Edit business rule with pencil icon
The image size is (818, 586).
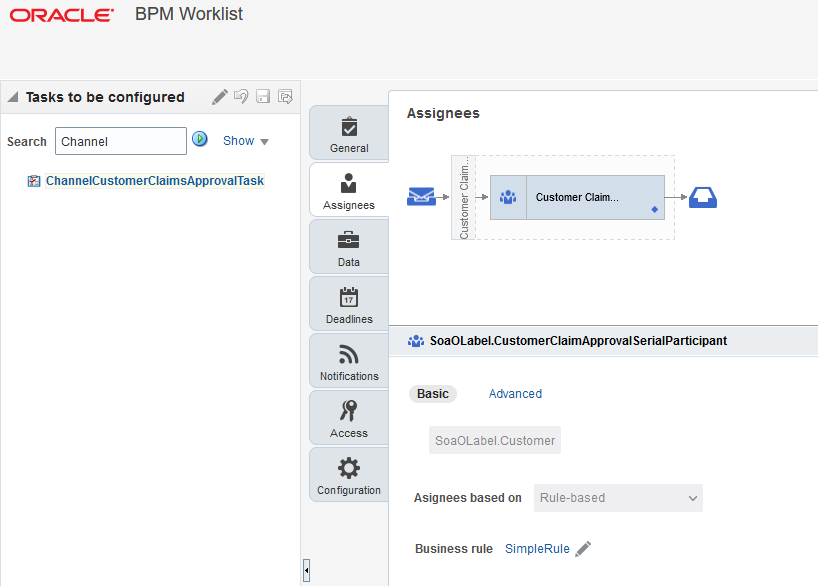coord(583,549)
